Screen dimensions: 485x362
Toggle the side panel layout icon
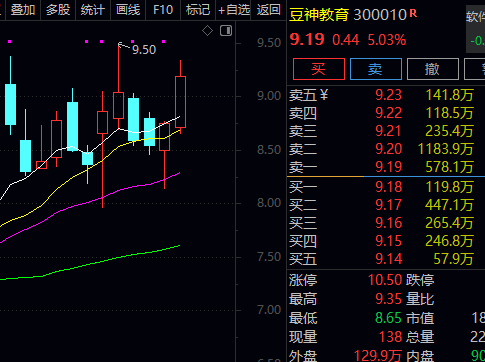tap(226, 31)
